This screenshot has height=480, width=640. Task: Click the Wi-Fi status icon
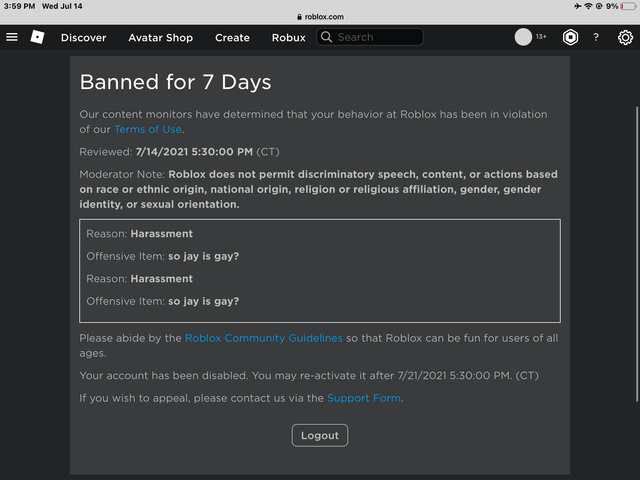point(588,6)
